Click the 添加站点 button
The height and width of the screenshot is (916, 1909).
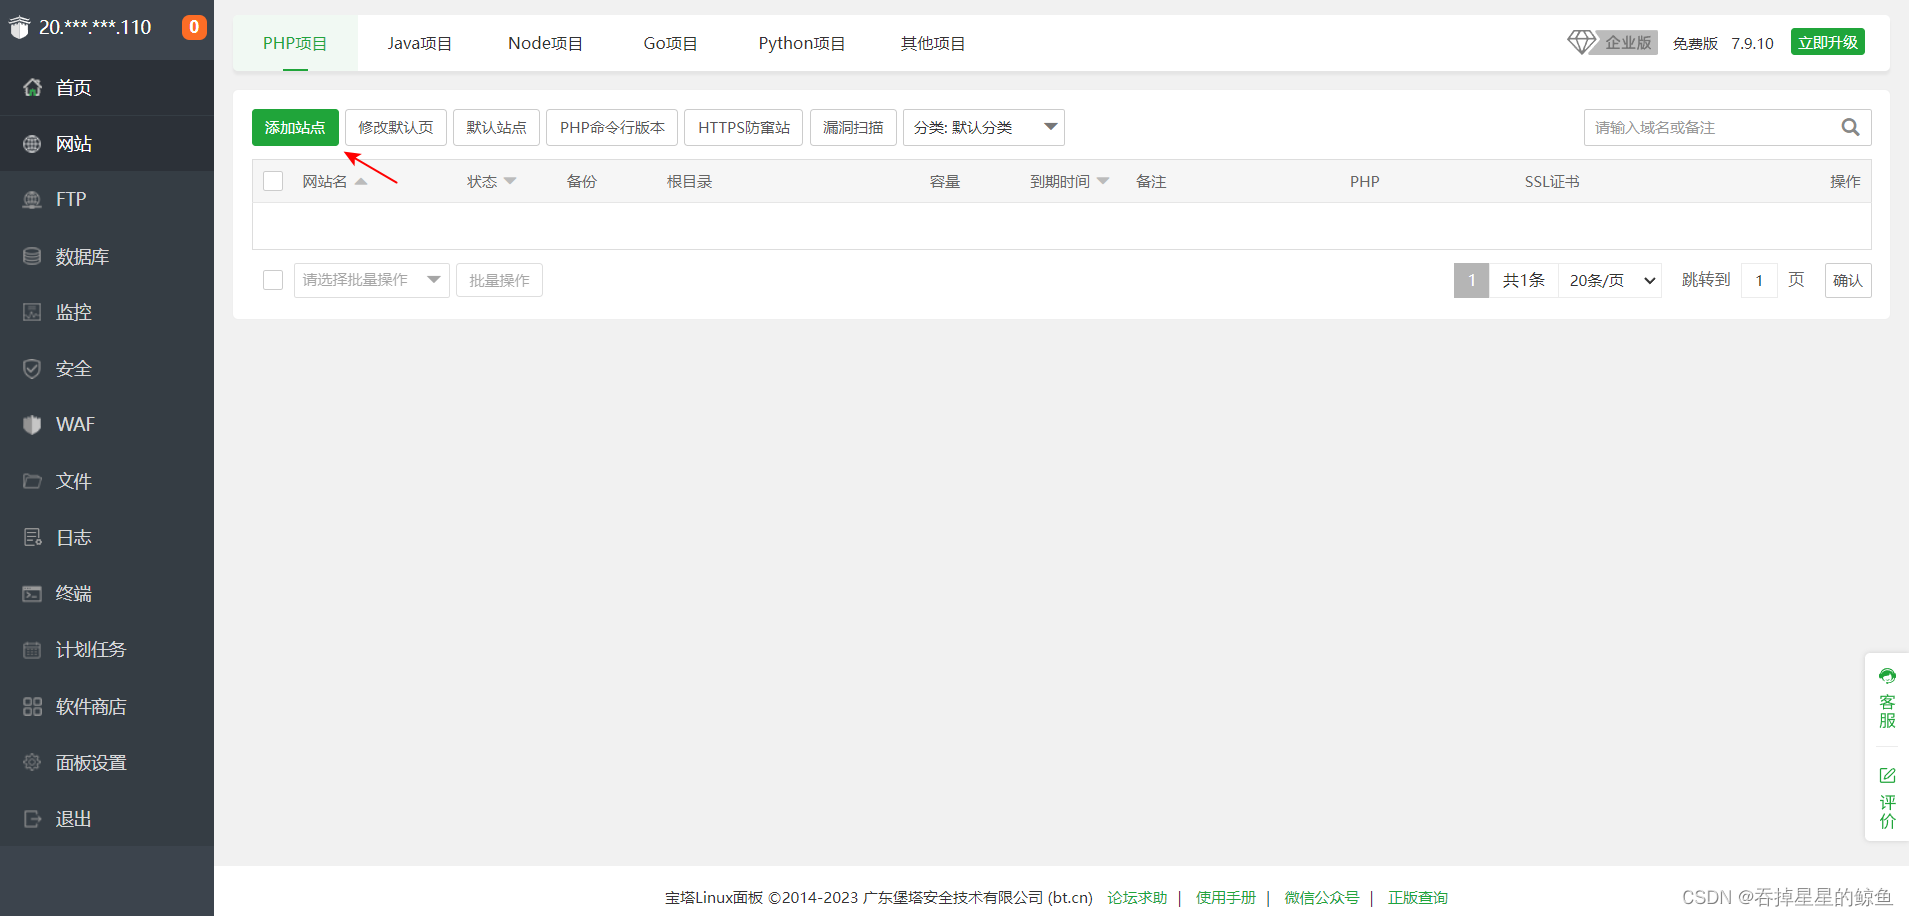click(x=295, y=127)
